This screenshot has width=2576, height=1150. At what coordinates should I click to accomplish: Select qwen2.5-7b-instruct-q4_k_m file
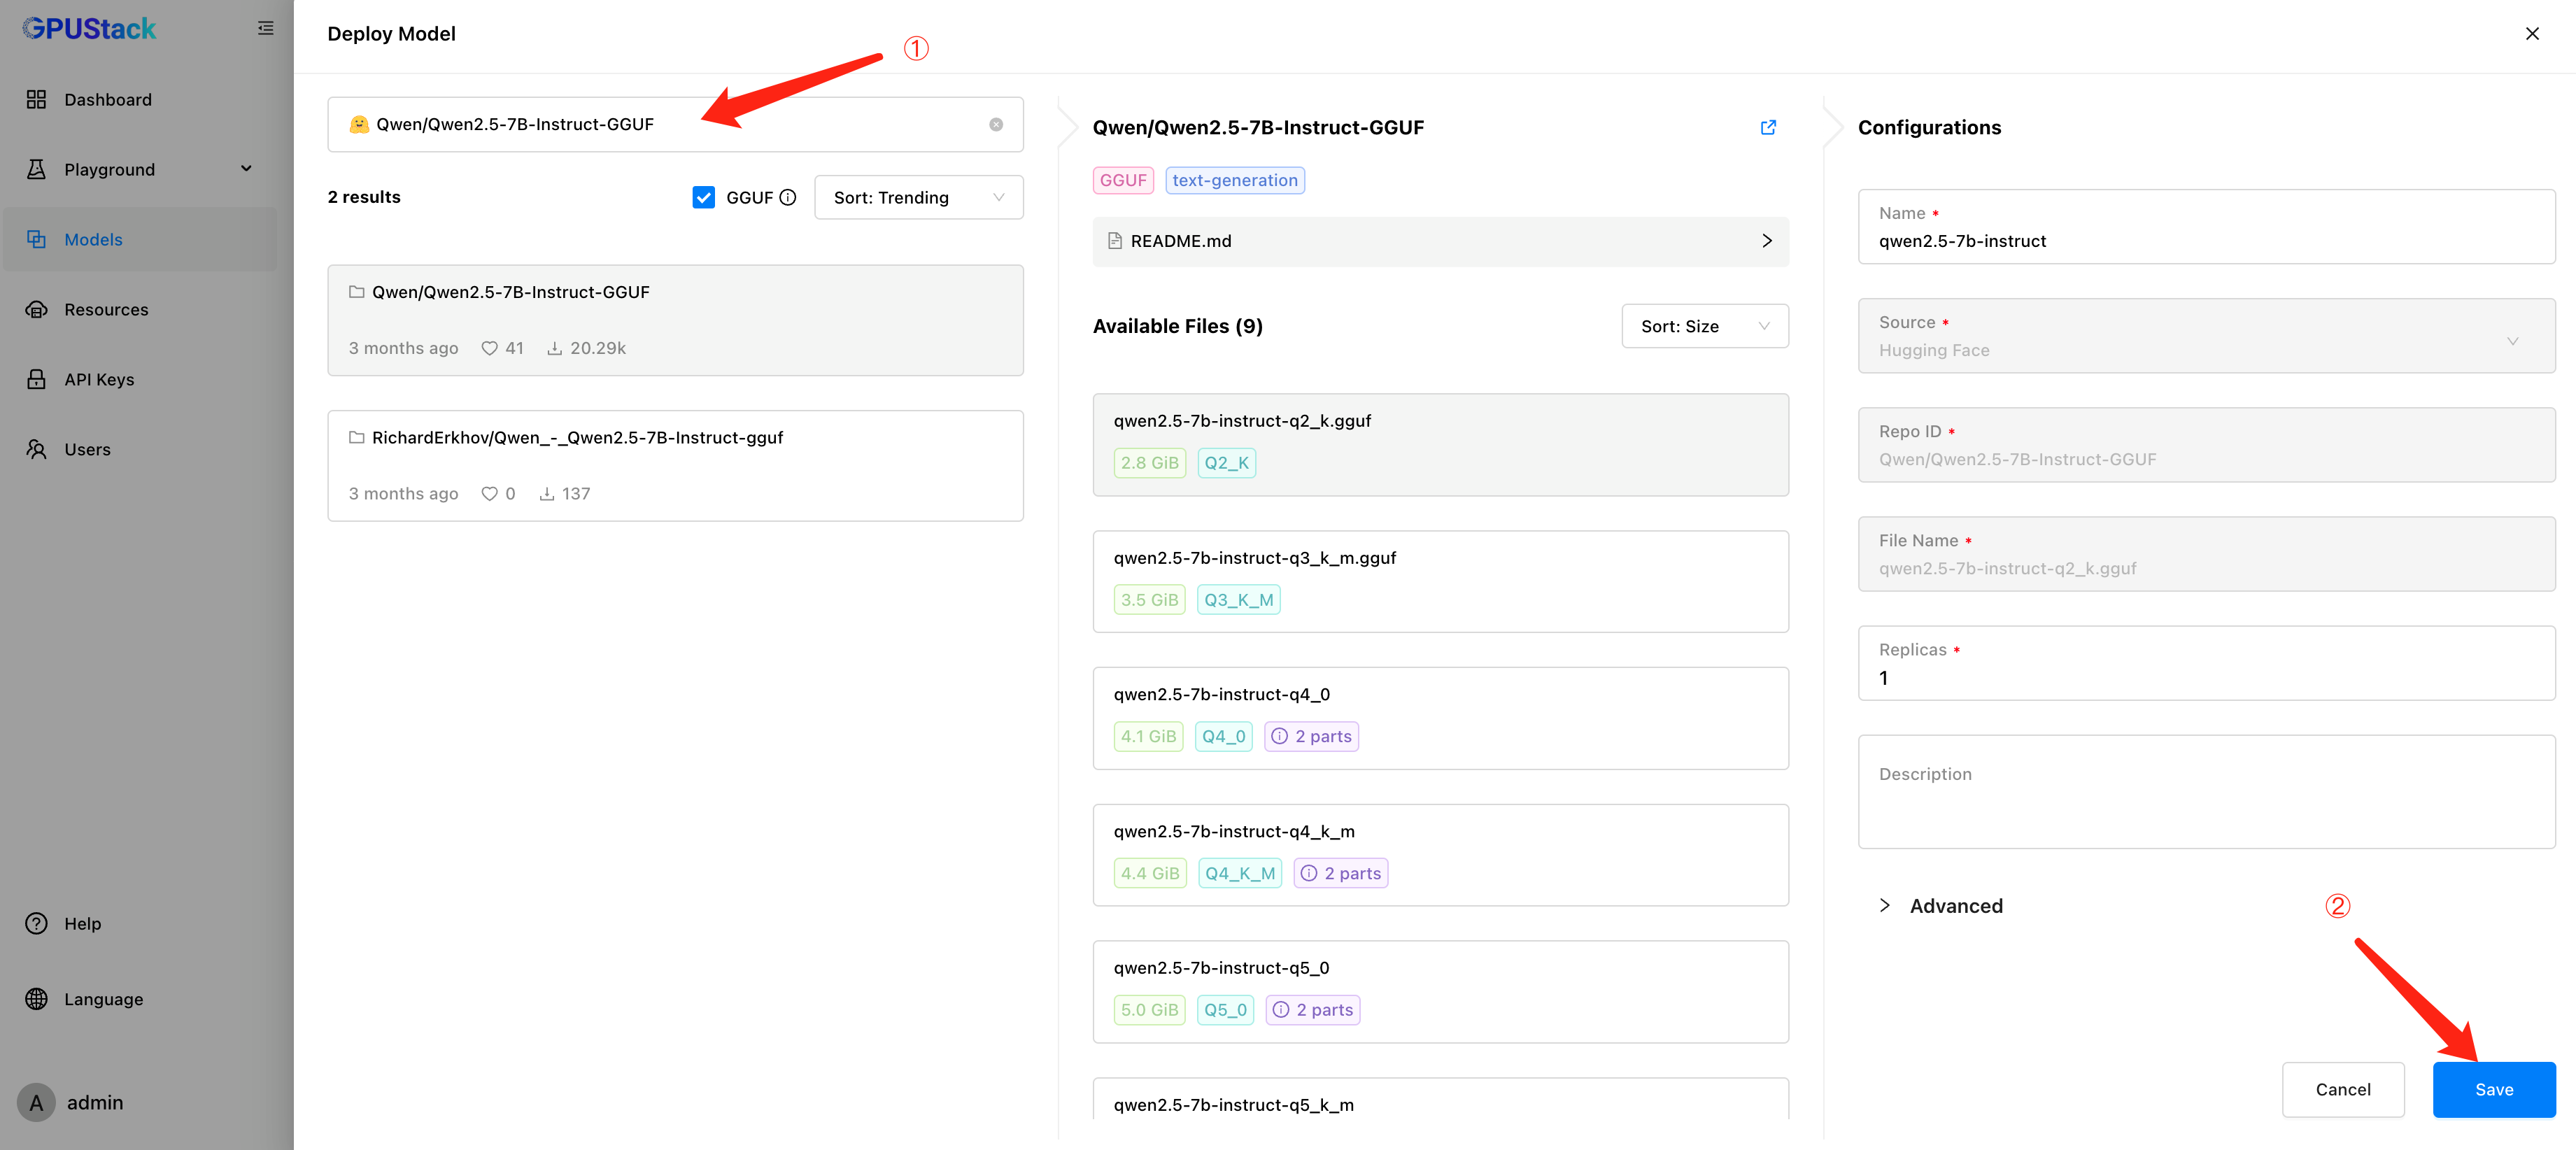[x=1440, y=855]
